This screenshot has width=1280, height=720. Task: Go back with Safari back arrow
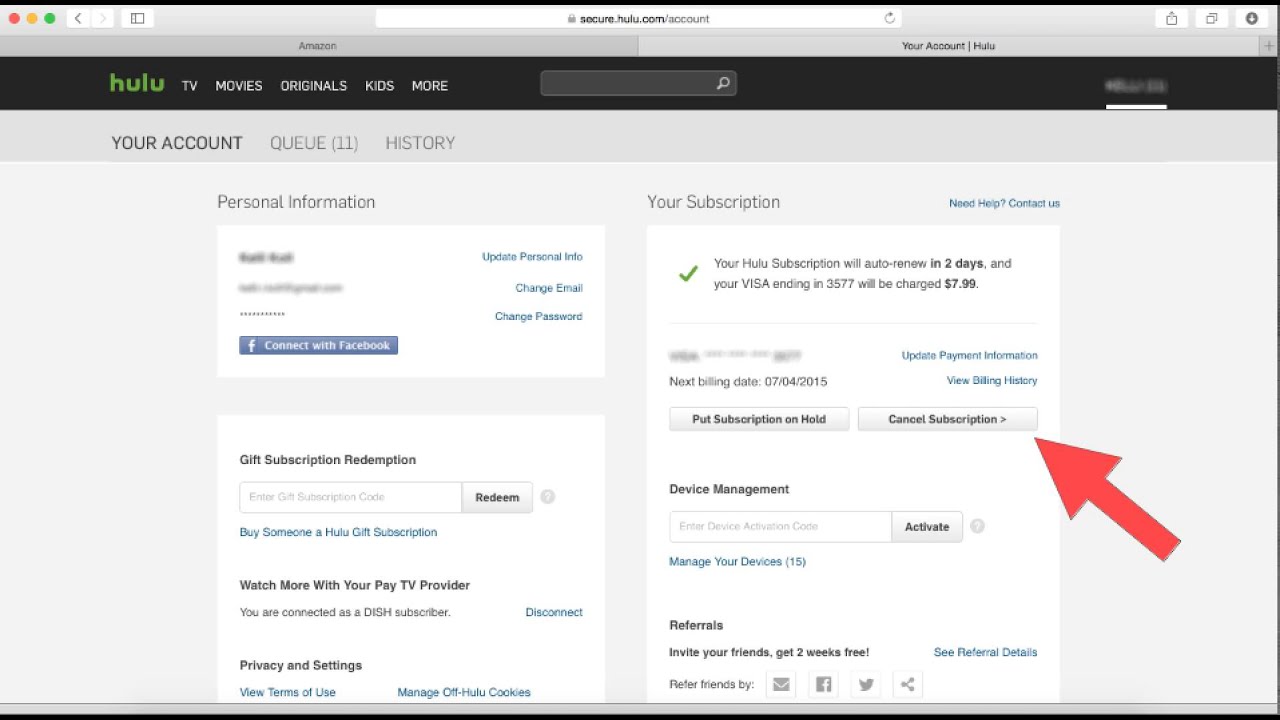tap(78, 18)
